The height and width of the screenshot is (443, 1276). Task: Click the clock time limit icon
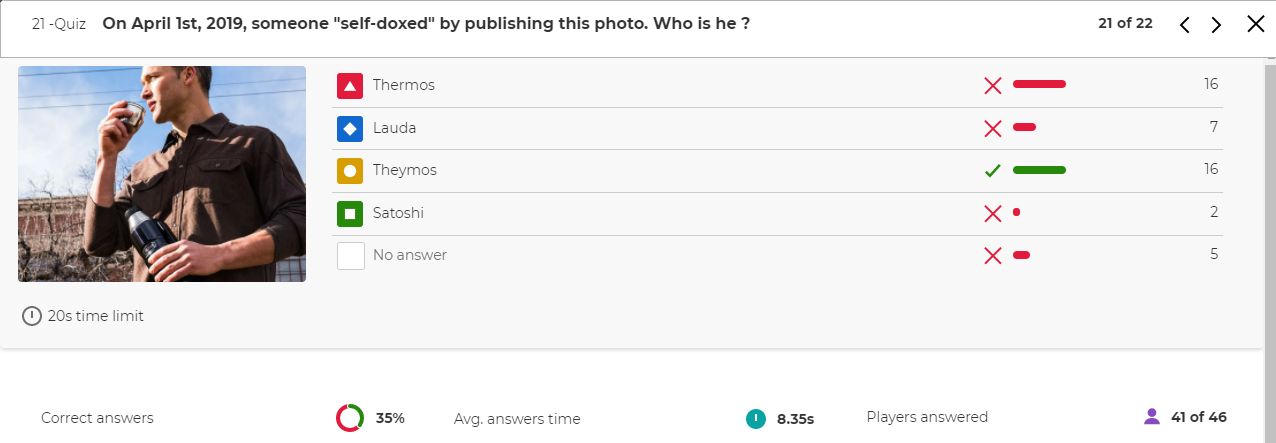click(x=32, y=316)
